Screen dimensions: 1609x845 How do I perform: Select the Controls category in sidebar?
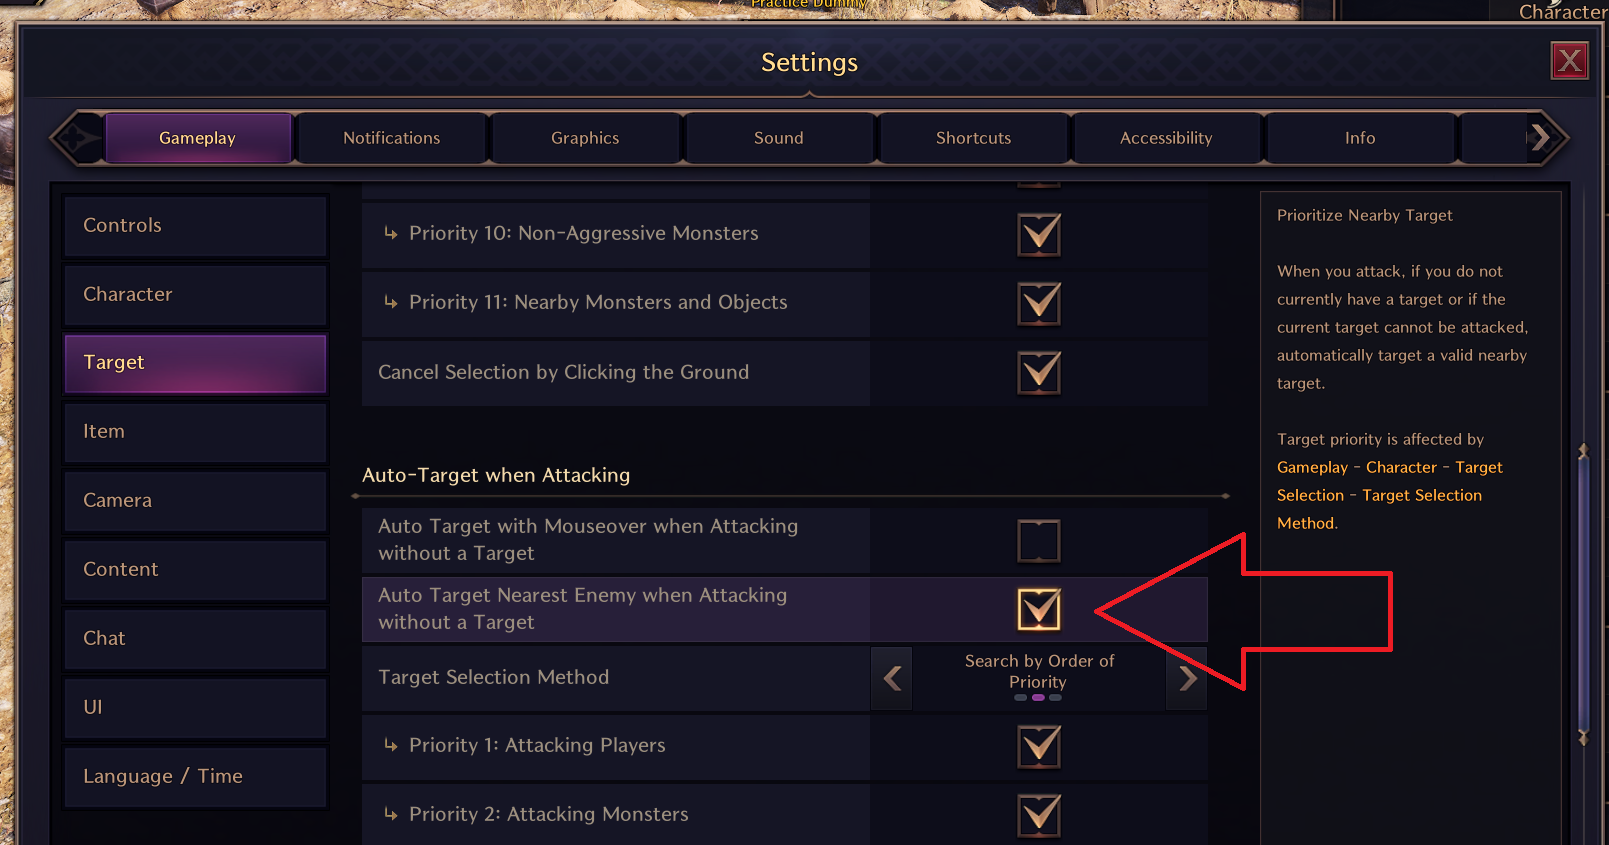(196, 226)
